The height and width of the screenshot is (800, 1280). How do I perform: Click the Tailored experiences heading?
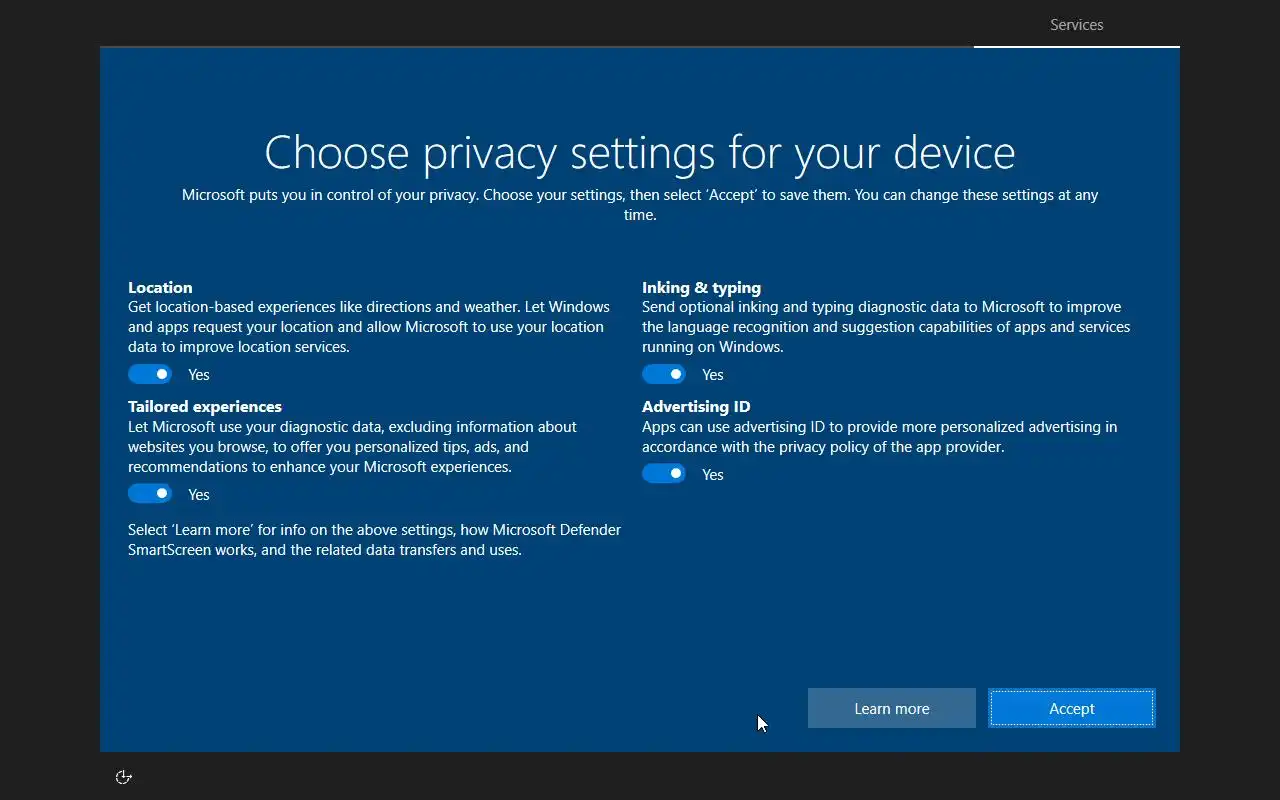(x=205, y=407)
